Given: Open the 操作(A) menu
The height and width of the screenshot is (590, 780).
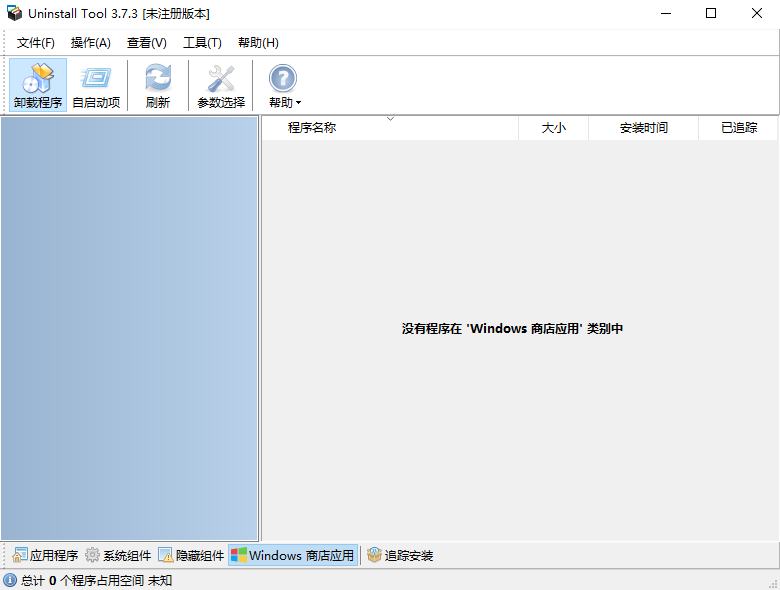Looking at the screenshot, I should (91, 42).
